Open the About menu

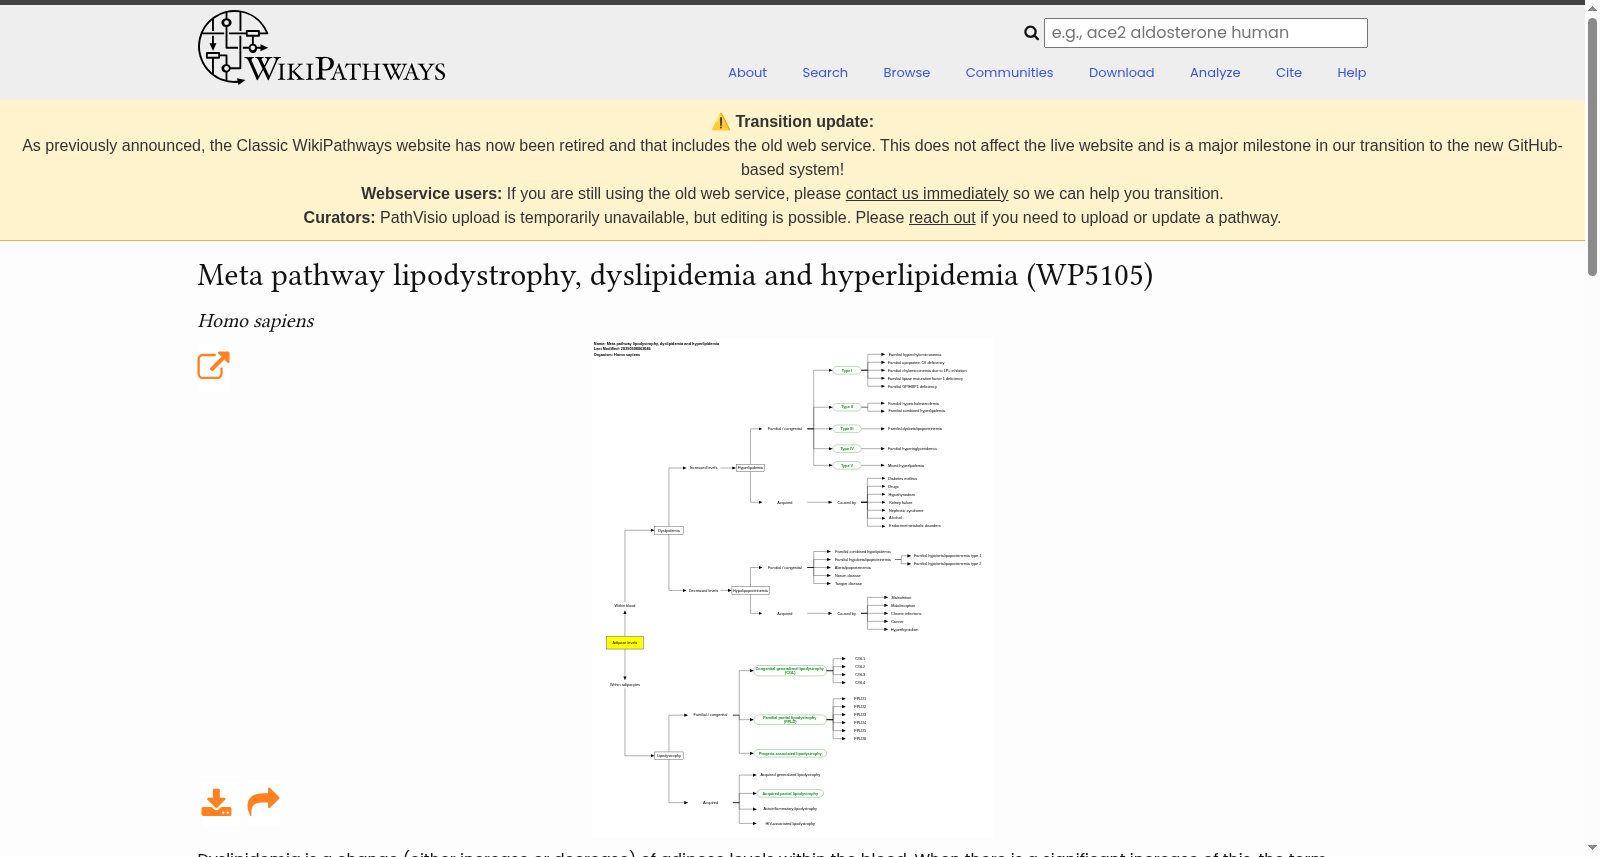click(x=747, y=73)
